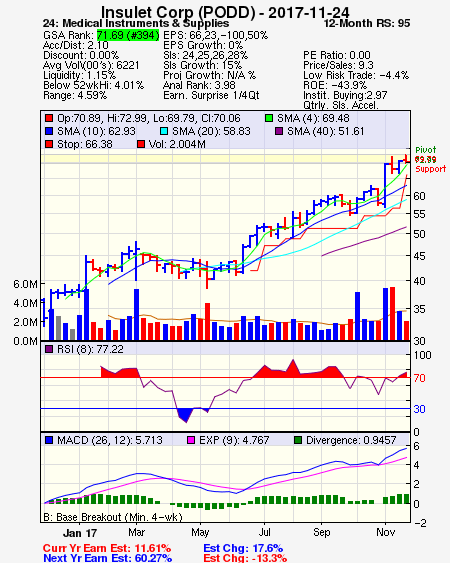The width and height of the screenshot is (450, 563).
Task: Click Next Yr Earn Est: 60.27% text
Action: (x=108, y=558)
